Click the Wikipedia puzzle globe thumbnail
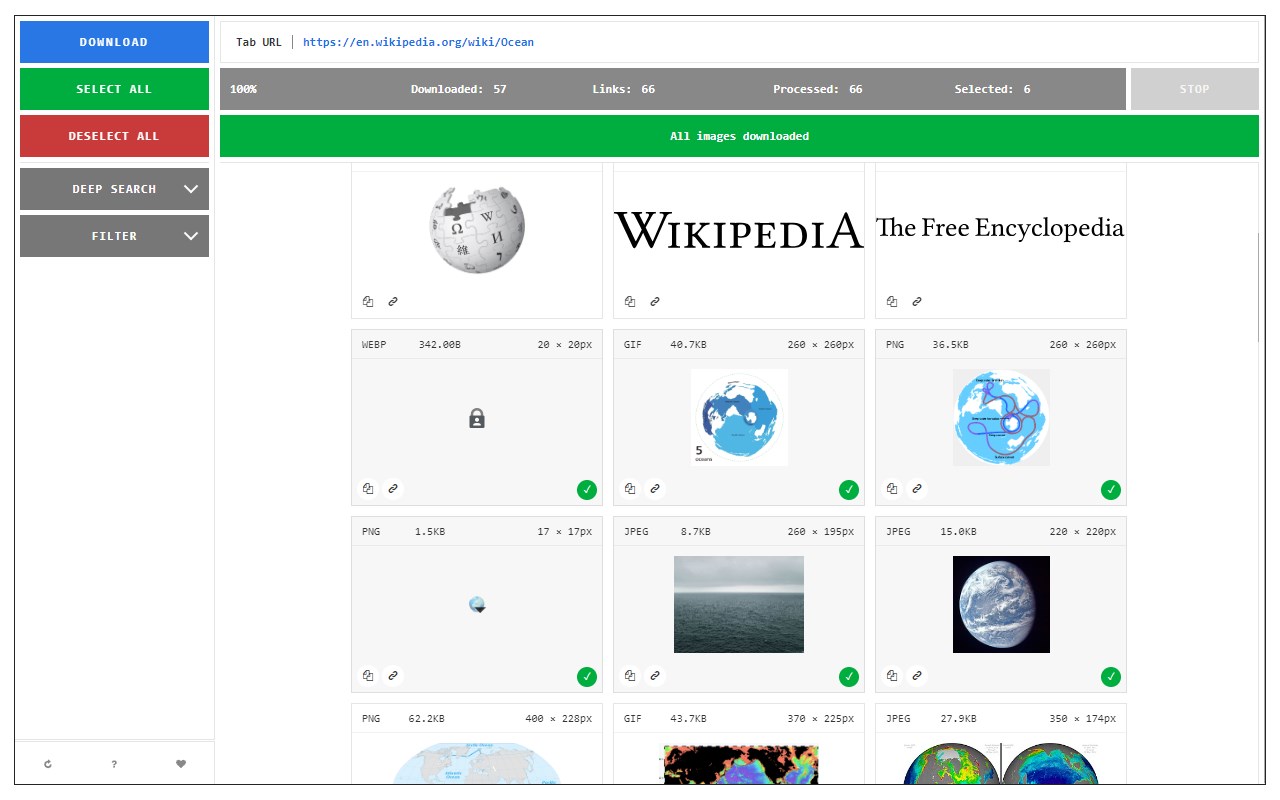 [477, 229]
